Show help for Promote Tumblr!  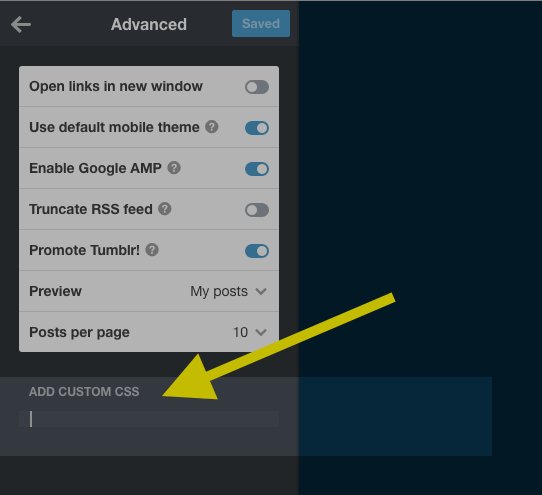click(x=152, y=250)
